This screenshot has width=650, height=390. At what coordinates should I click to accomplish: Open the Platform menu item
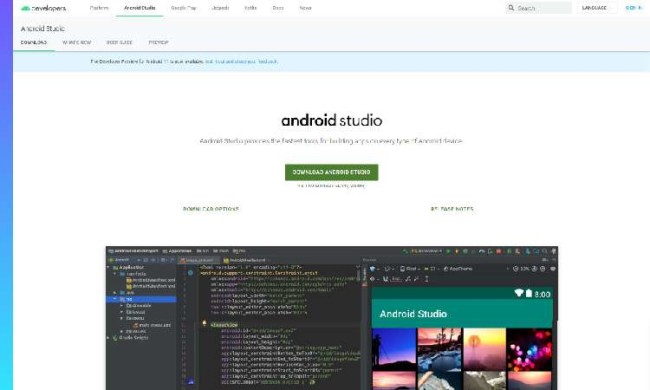click(x=99, y=8)
